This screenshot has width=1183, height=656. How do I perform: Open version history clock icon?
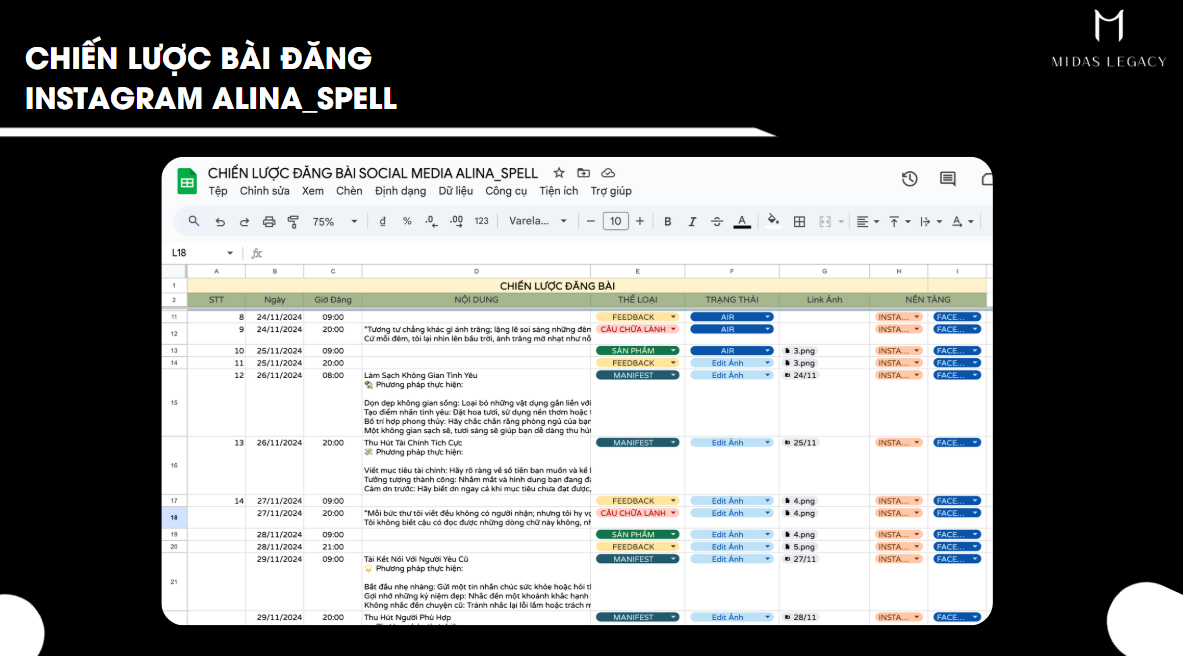pos(909,179)
